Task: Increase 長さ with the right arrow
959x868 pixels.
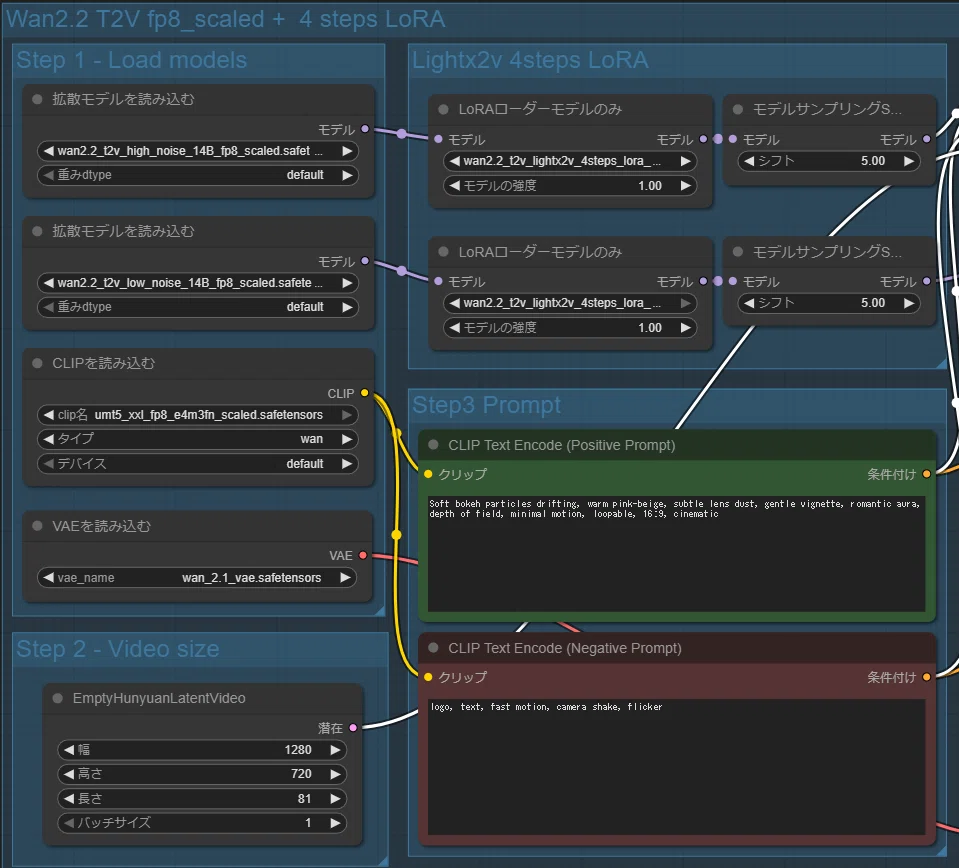Action: (x=335, y=799)
